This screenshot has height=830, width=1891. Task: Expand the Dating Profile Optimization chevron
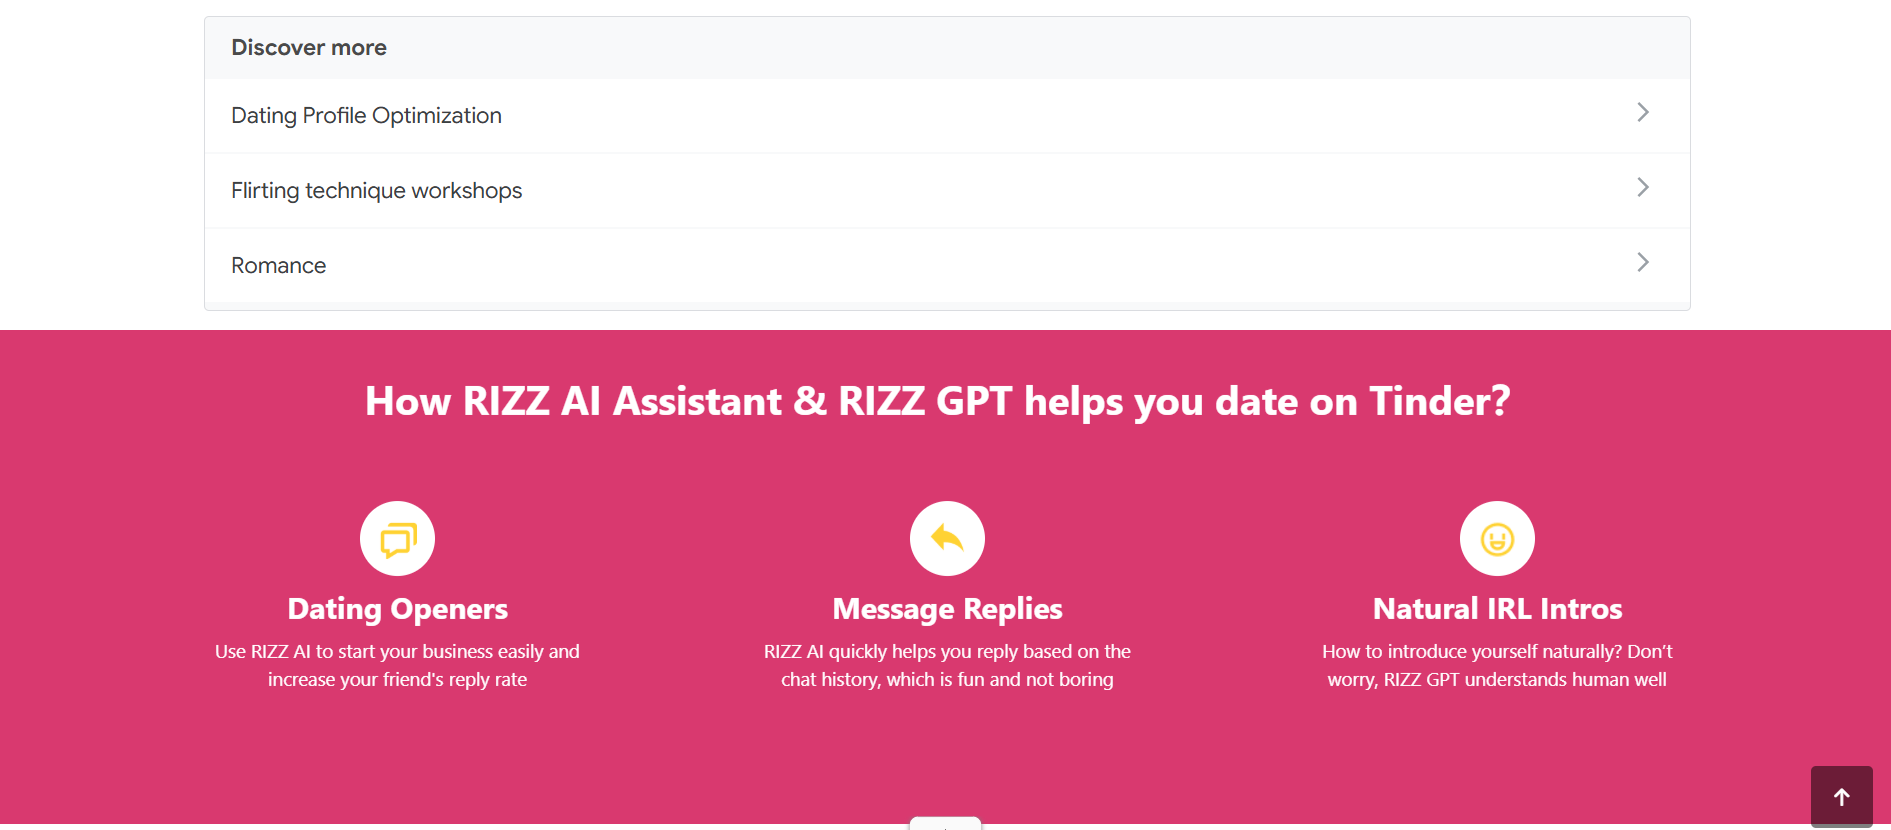1643,112
